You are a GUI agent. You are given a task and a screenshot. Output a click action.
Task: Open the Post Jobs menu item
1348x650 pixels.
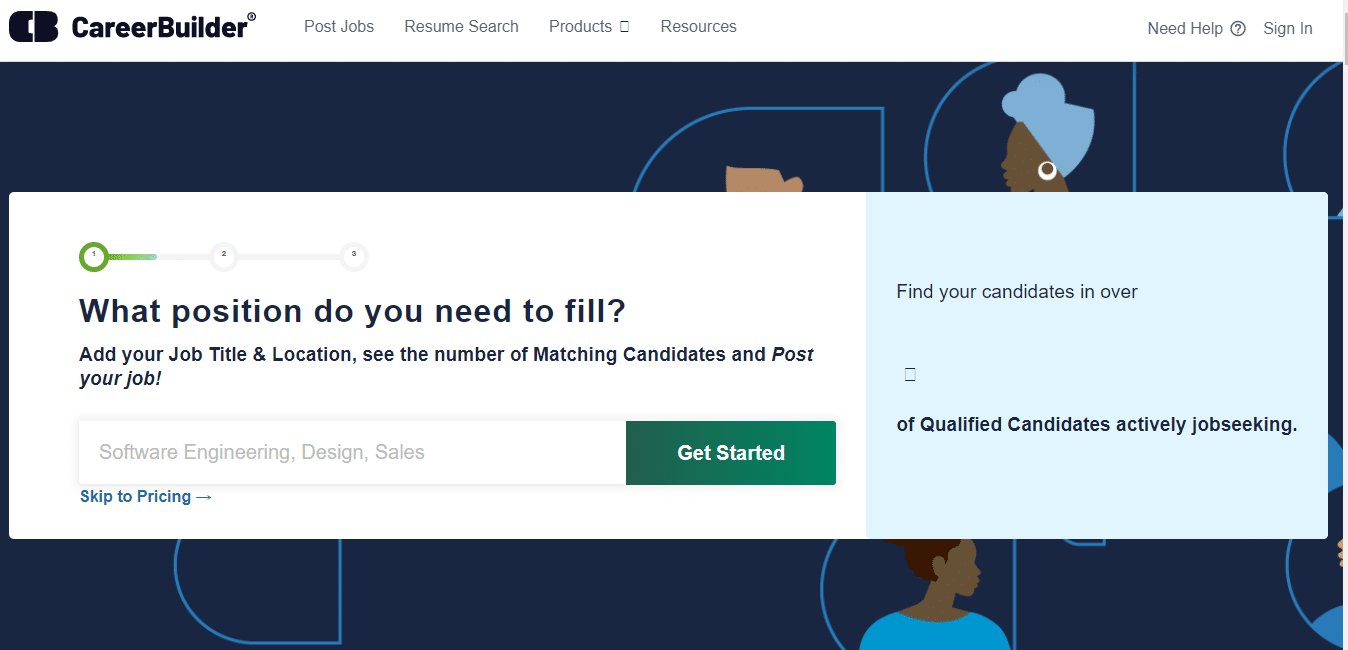(339, 27)
